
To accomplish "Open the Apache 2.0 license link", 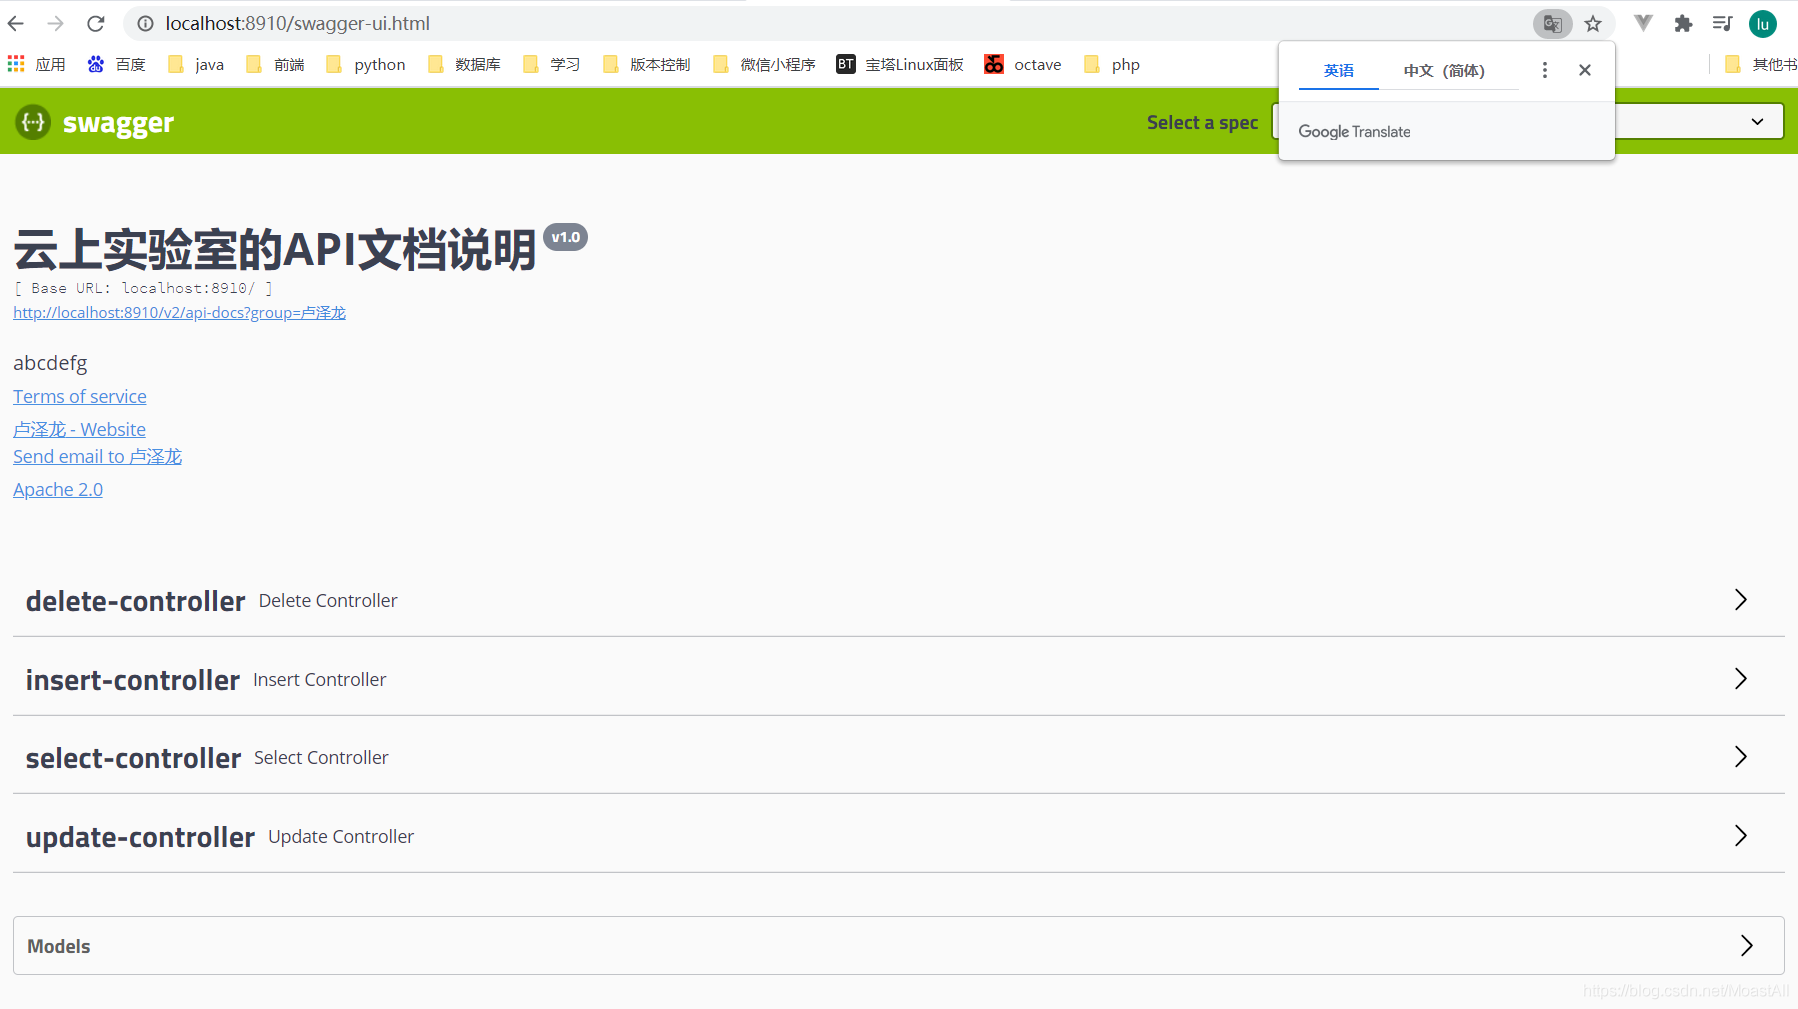I will tap(58, 490).
